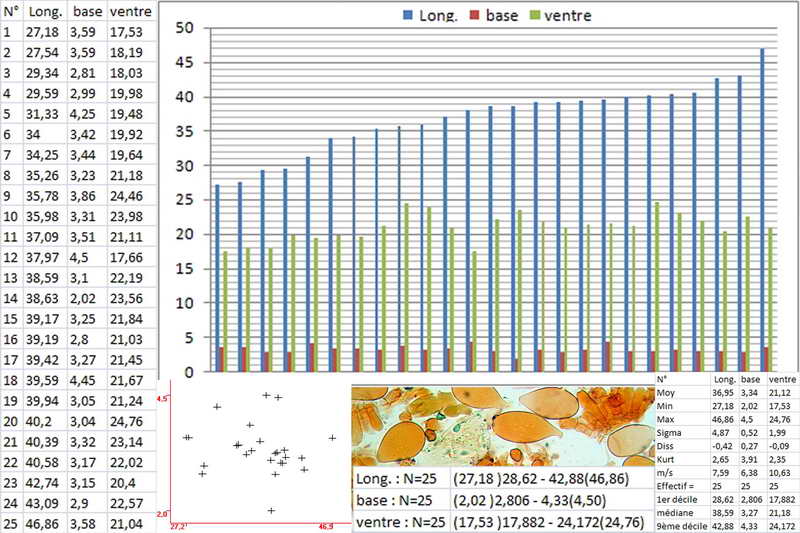The image size is (800, 533).
Task: Click the '9ème décile' row label
Action: 682,526
